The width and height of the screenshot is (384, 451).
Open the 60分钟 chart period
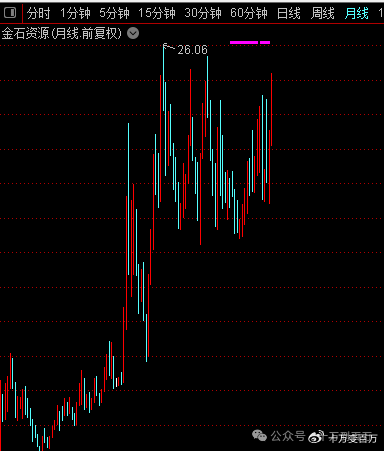[x=249, y=13]
